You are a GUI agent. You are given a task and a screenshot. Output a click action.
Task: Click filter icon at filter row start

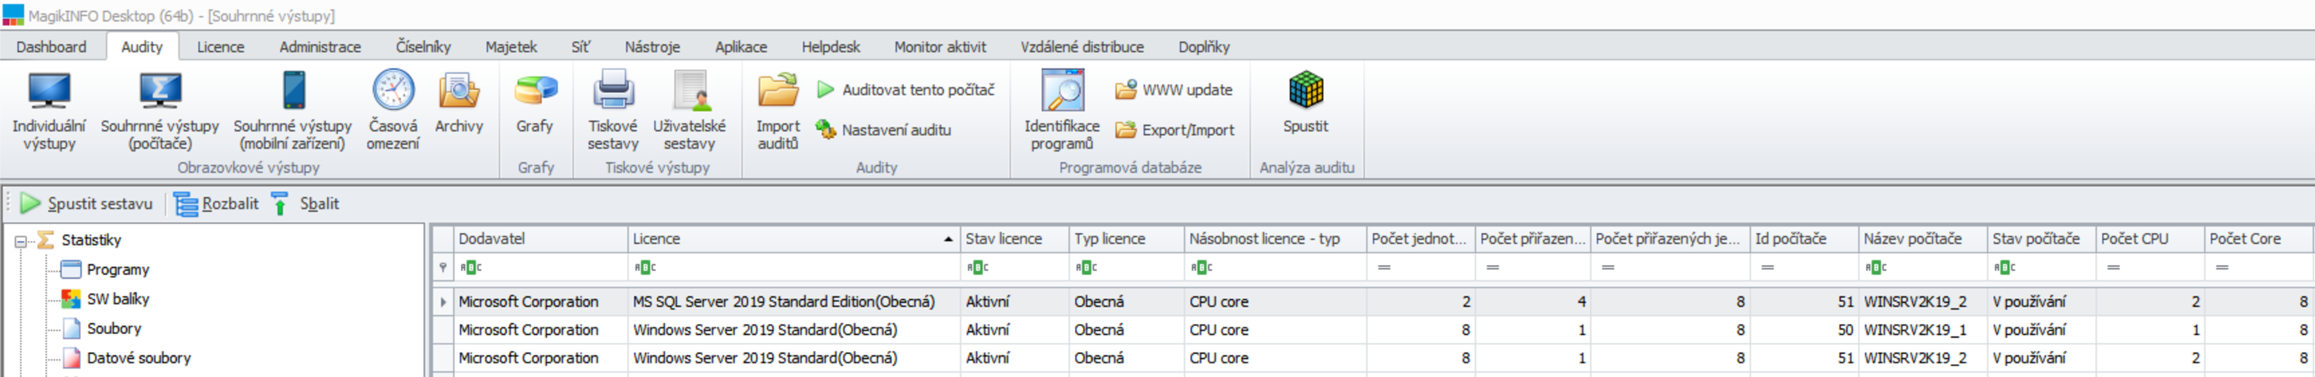[443, 268]
